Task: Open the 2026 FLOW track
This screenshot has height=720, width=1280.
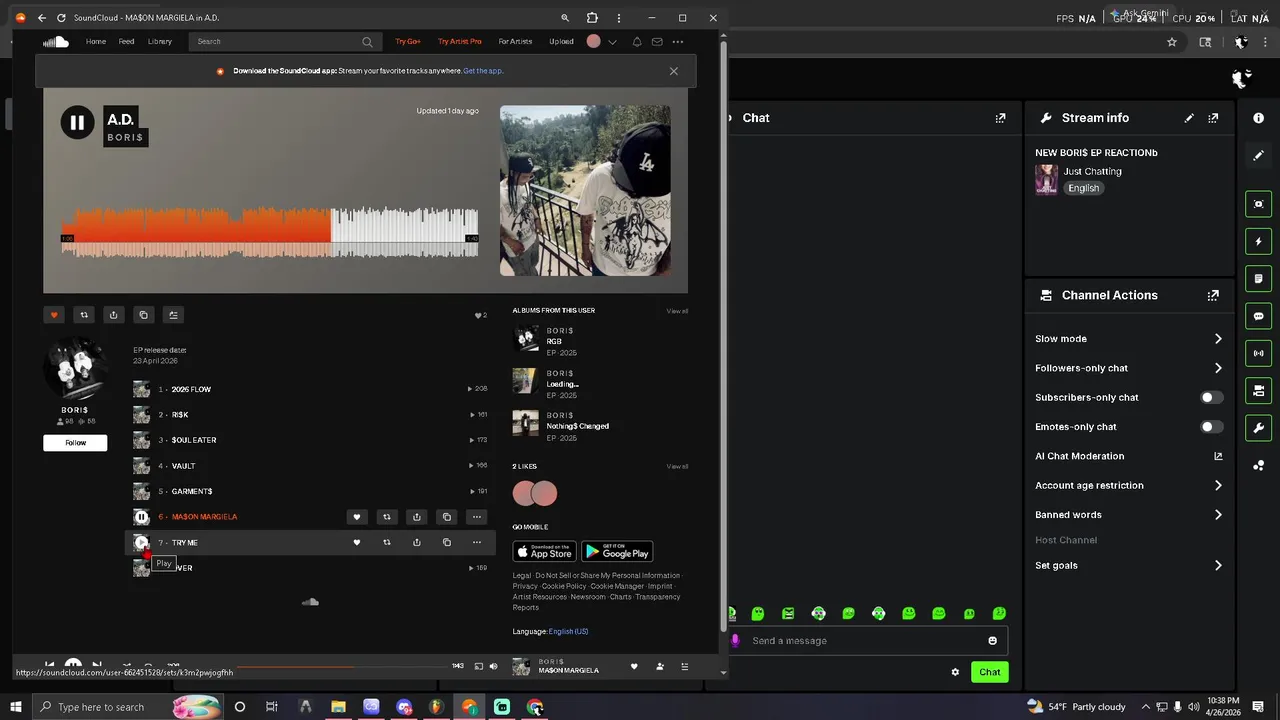Action: (191, 389)
